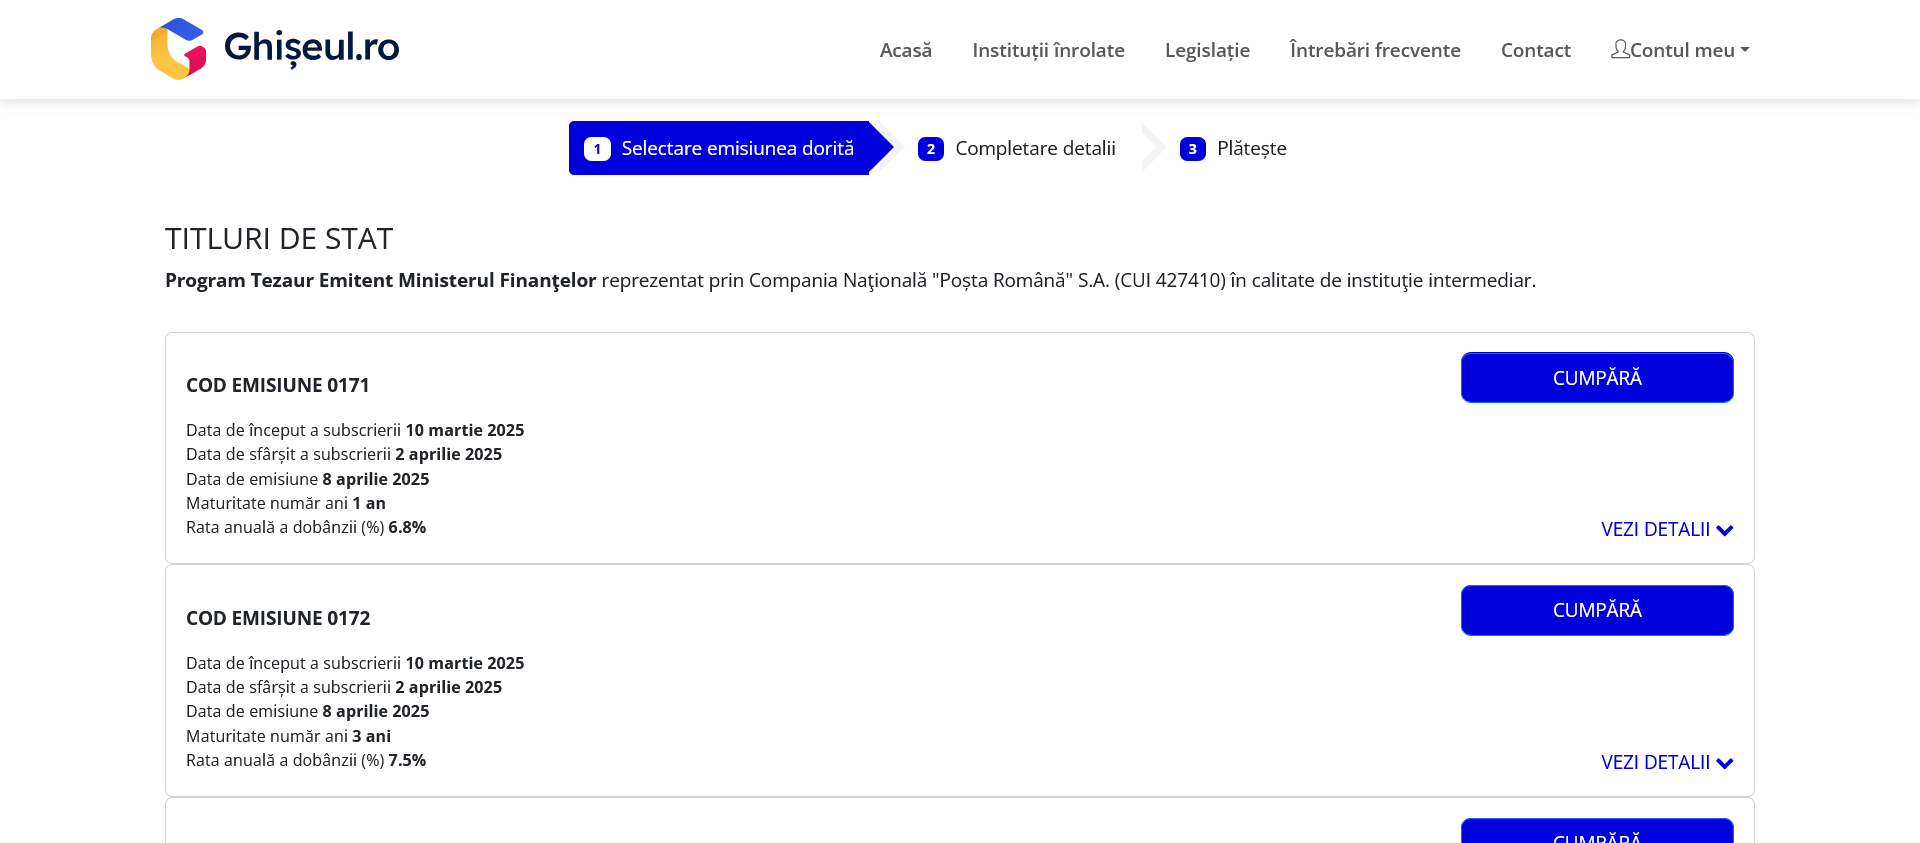Expand VEZI DETALII for emission 0171
This screenshot has width=1920, height=843.
tap(1667, 529)
